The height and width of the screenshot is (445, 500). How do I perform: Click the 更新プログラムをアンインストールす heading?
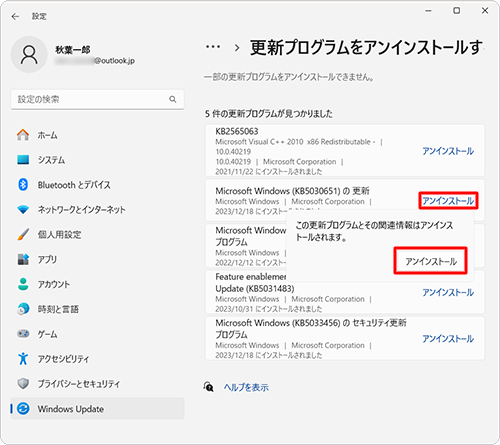coord(366,47)
